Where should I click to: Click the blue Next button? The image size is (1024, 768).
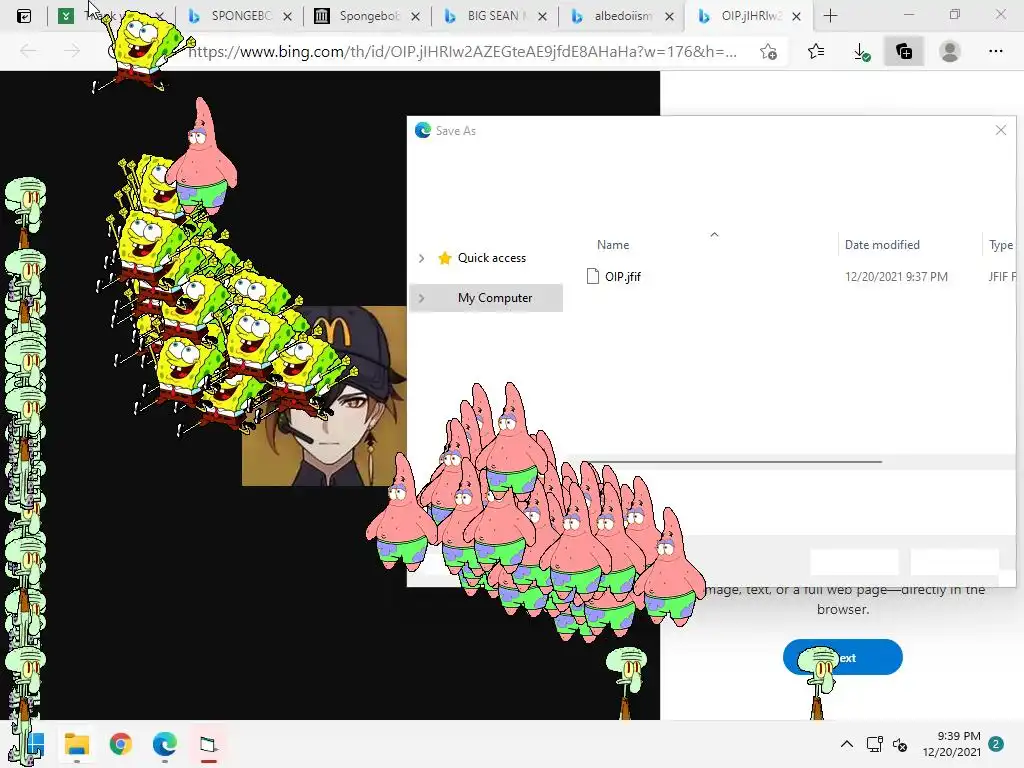click(x=842, y=657)
